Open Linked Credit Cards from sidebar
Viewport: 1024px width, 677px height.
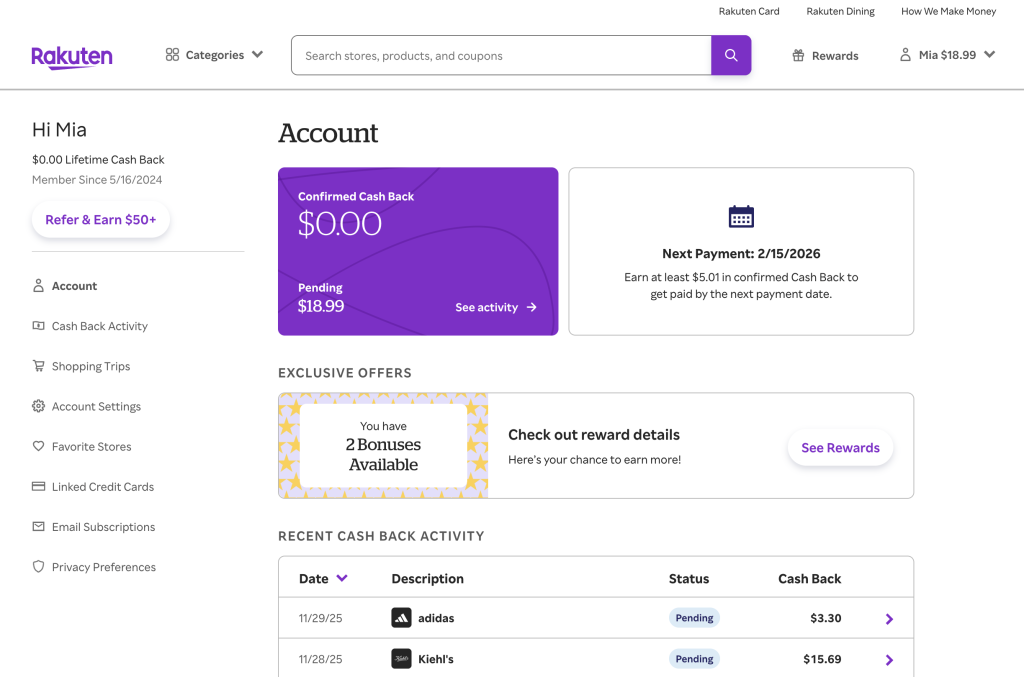102,487
